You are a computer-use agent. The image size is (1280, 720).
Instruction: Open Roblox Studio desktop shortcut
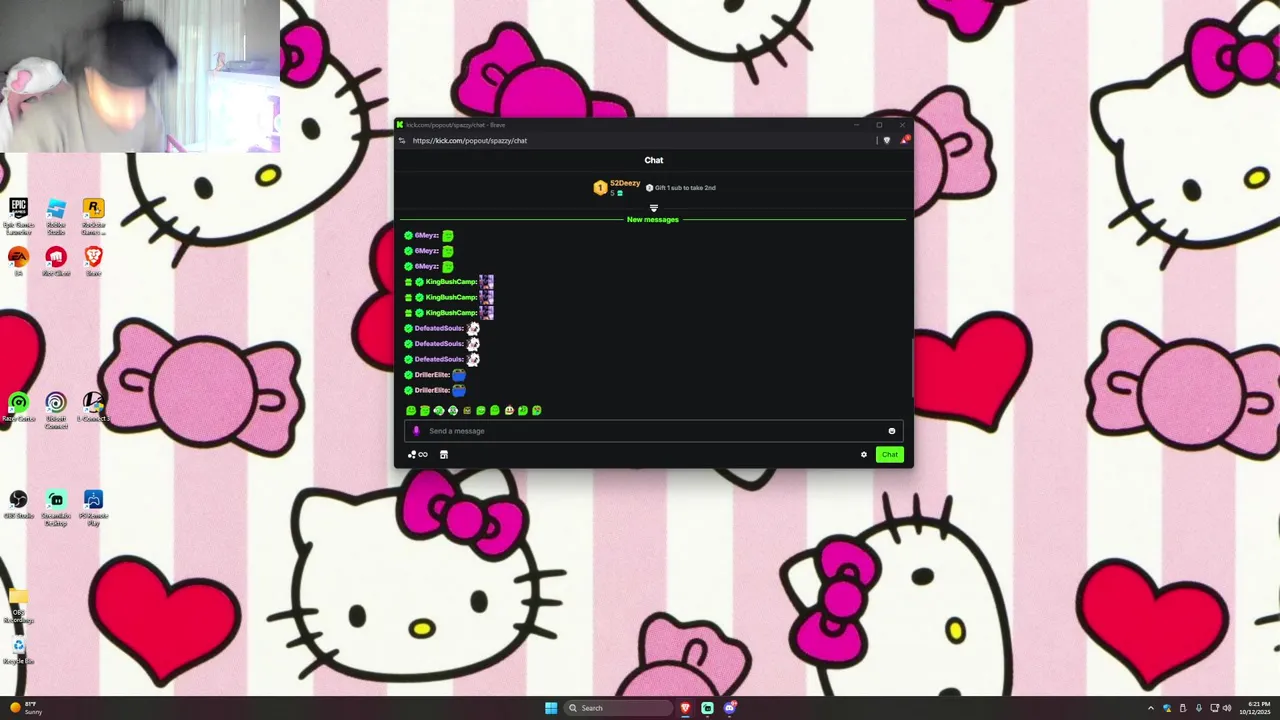click(x=56, y=215)
